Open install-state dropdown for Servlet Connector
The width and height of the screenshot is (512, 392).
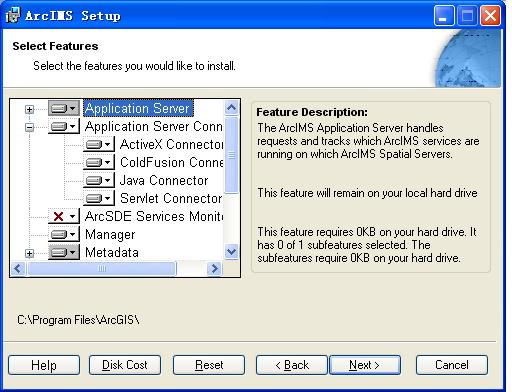coord(99,198)
